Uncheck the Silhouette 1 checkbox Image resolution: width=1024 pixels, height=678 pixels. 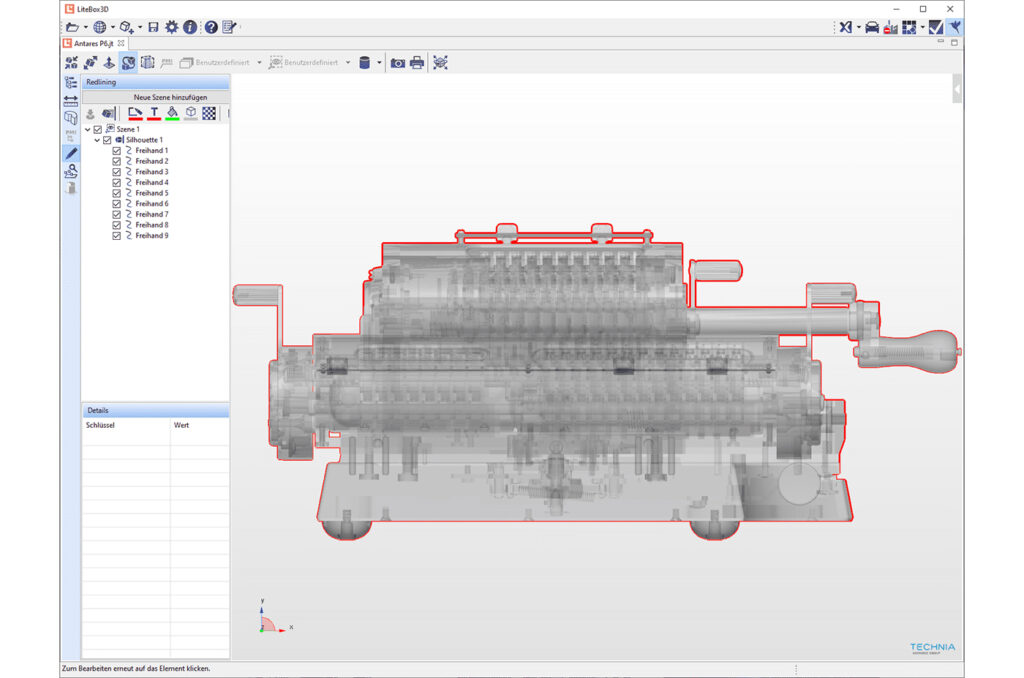[107, 140]
